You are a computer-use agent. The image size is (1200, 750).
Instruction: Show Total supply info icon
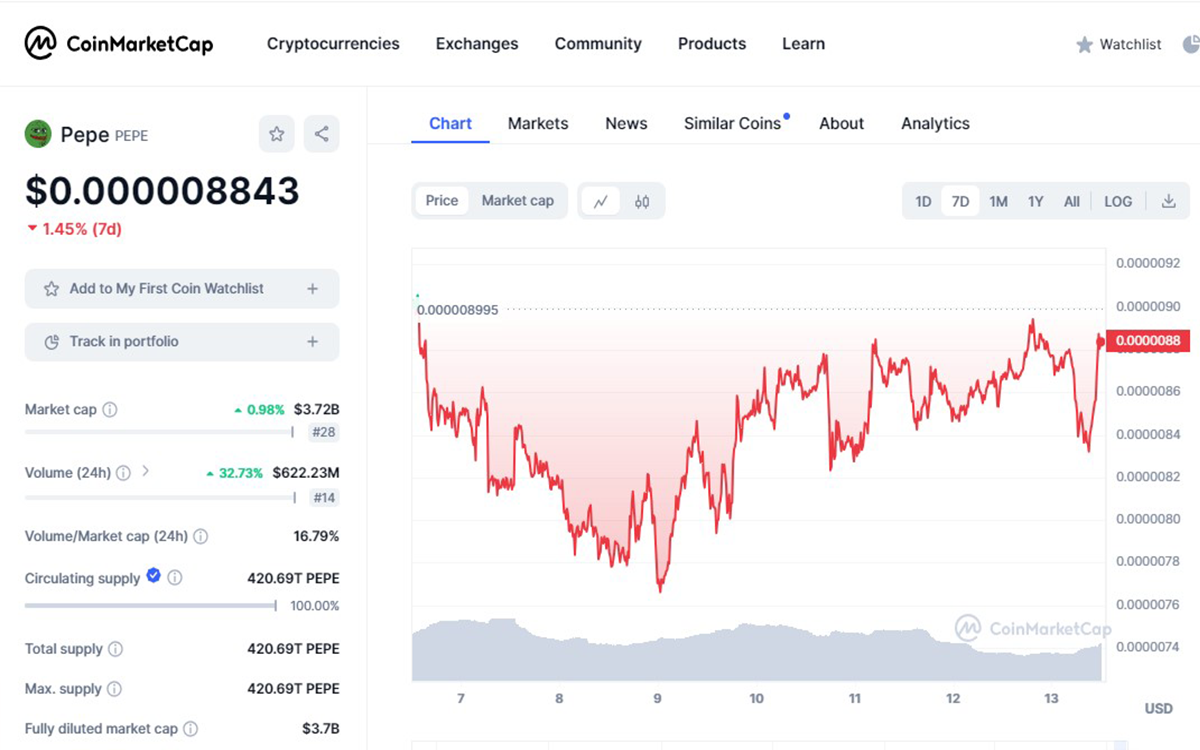(x=115, y=649)
